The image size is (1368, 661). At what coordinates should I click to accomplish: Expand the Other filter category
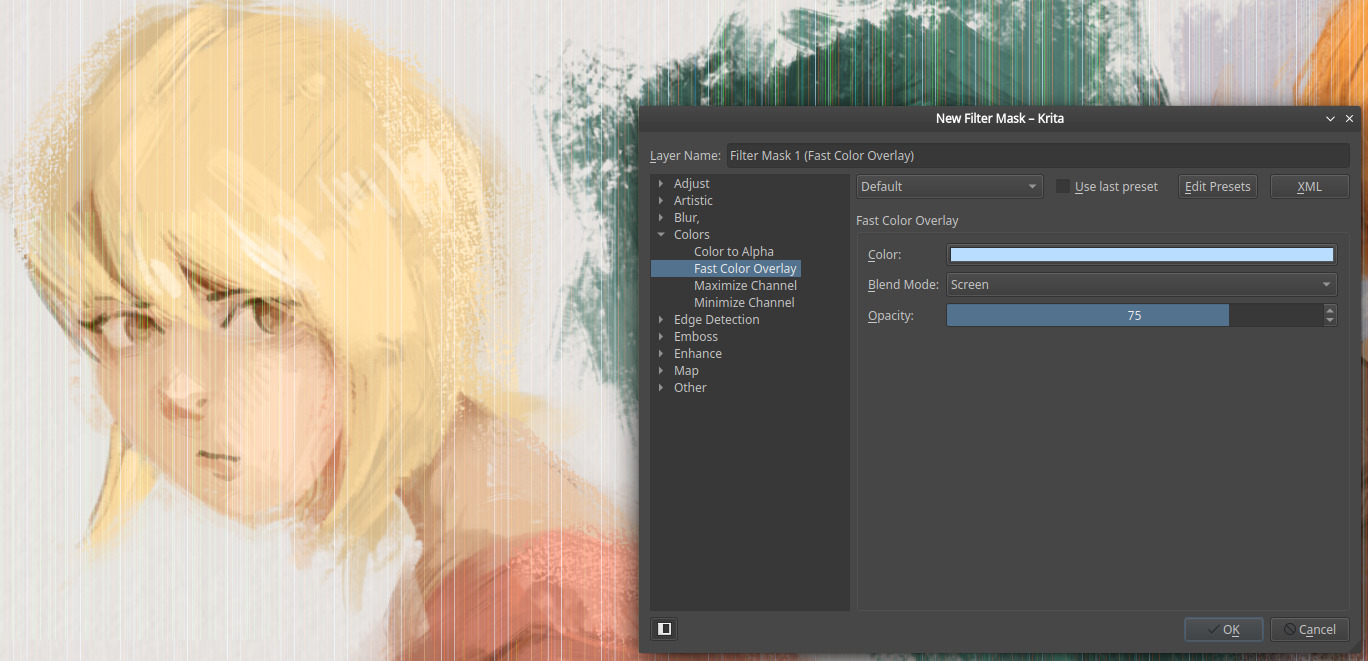click(661, 388)
